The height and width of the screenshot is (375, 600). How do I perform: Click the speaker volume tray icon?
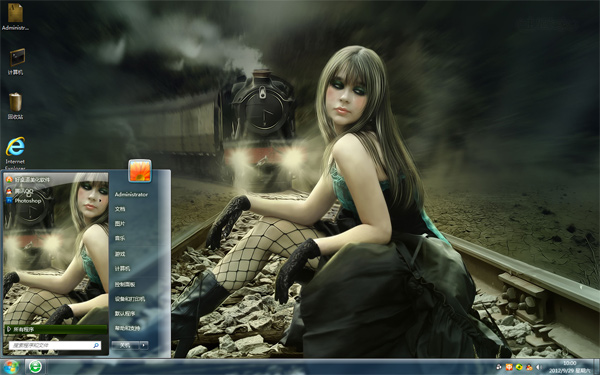(x=538, y=367)
